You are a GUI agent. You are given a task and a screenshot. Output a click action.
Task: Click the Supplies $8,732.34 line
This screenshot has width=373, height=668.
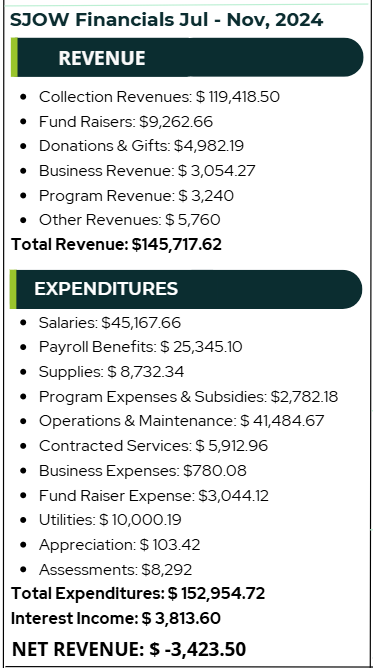(112, 372)
